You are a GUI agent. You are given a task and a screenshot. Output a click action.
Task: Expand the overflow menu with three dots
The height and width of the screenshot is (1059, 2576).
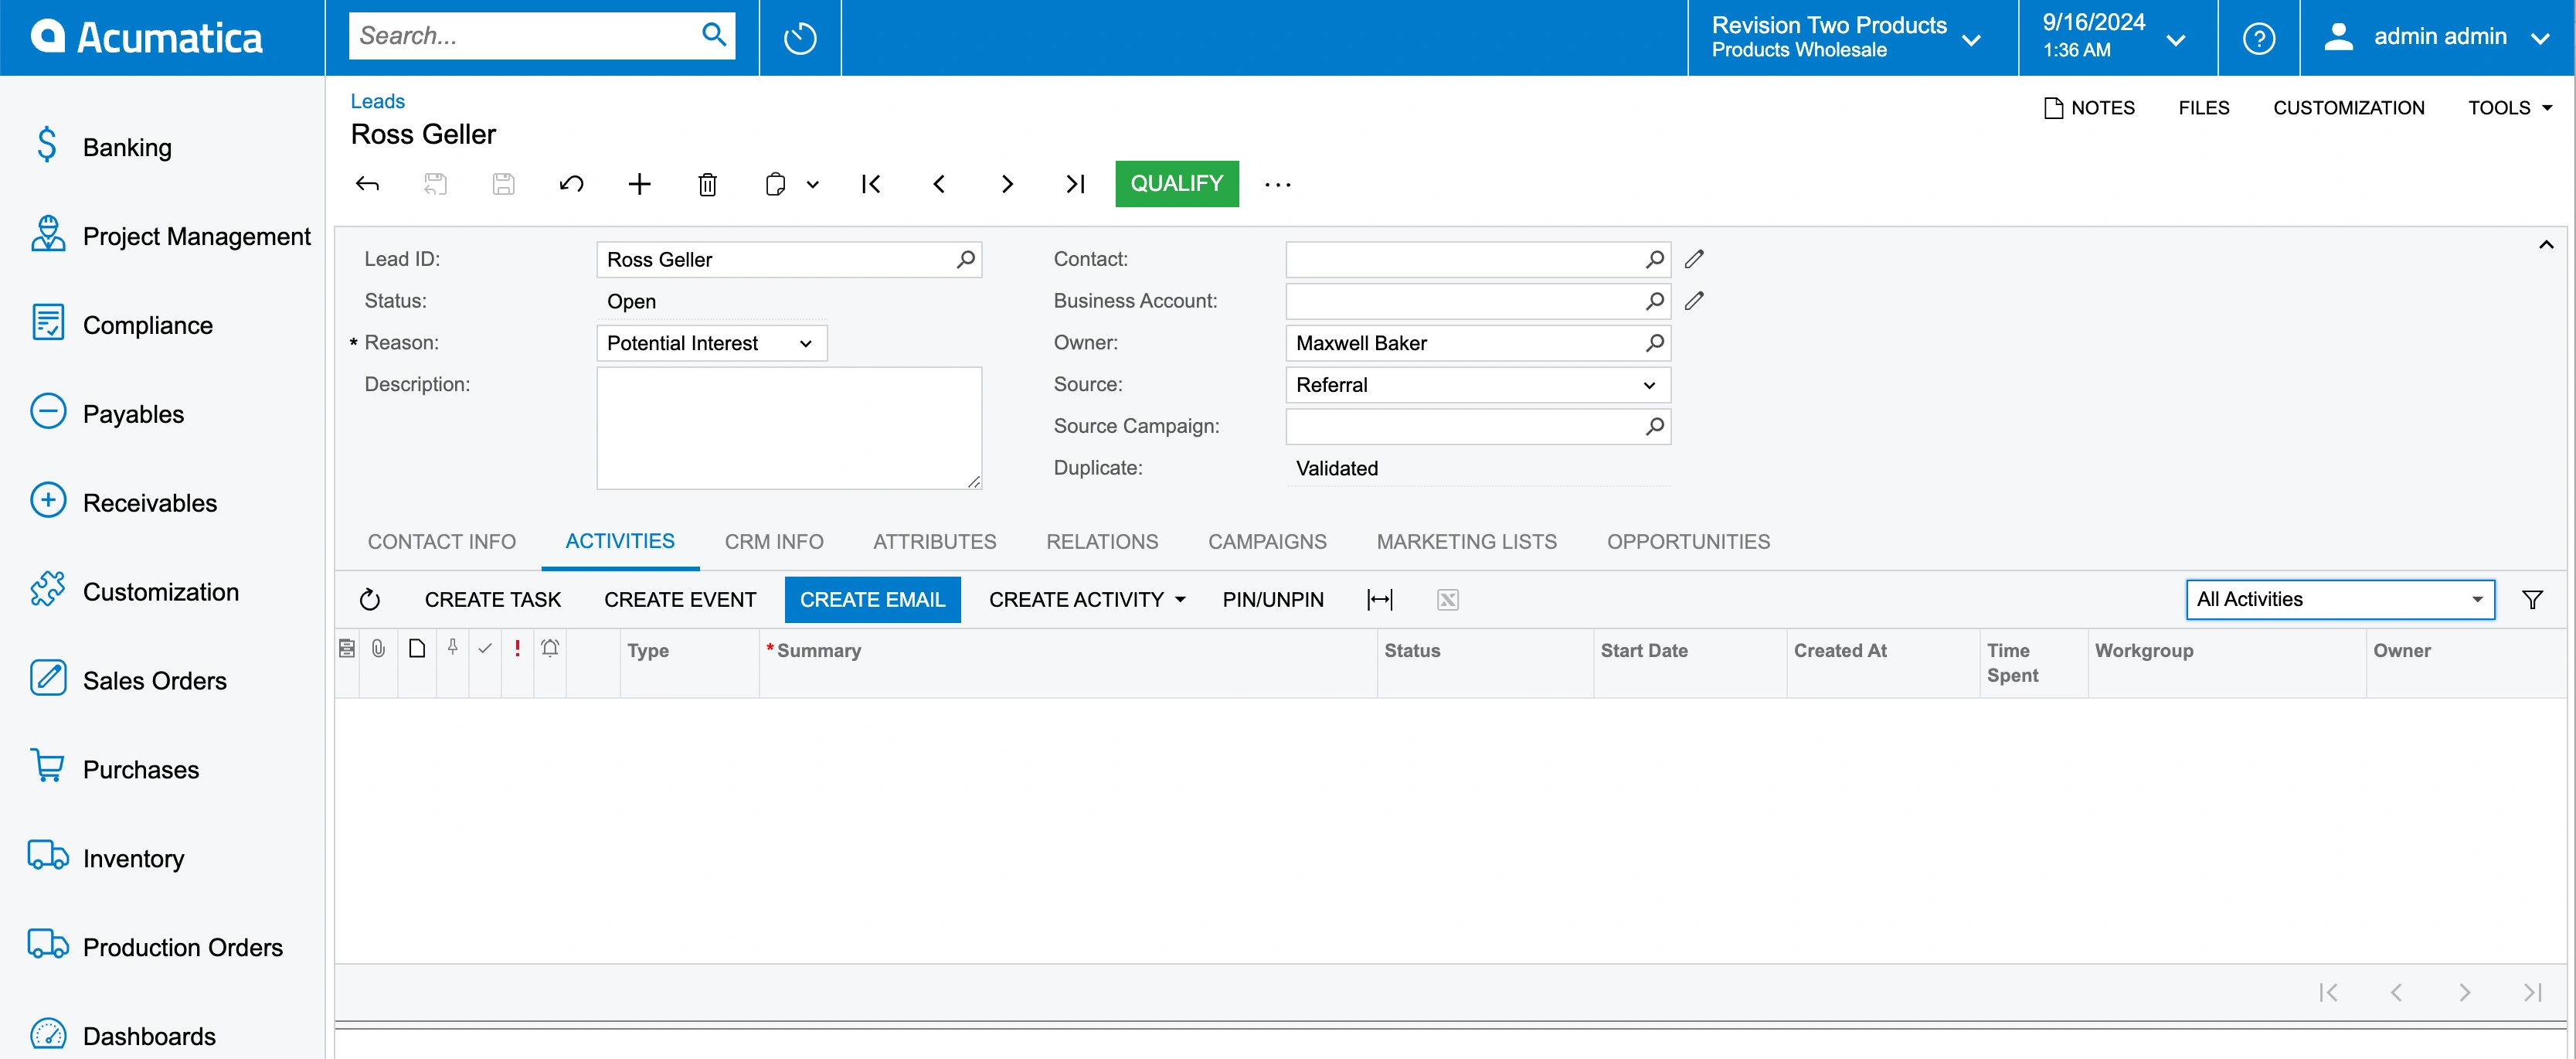point(1278,182)
